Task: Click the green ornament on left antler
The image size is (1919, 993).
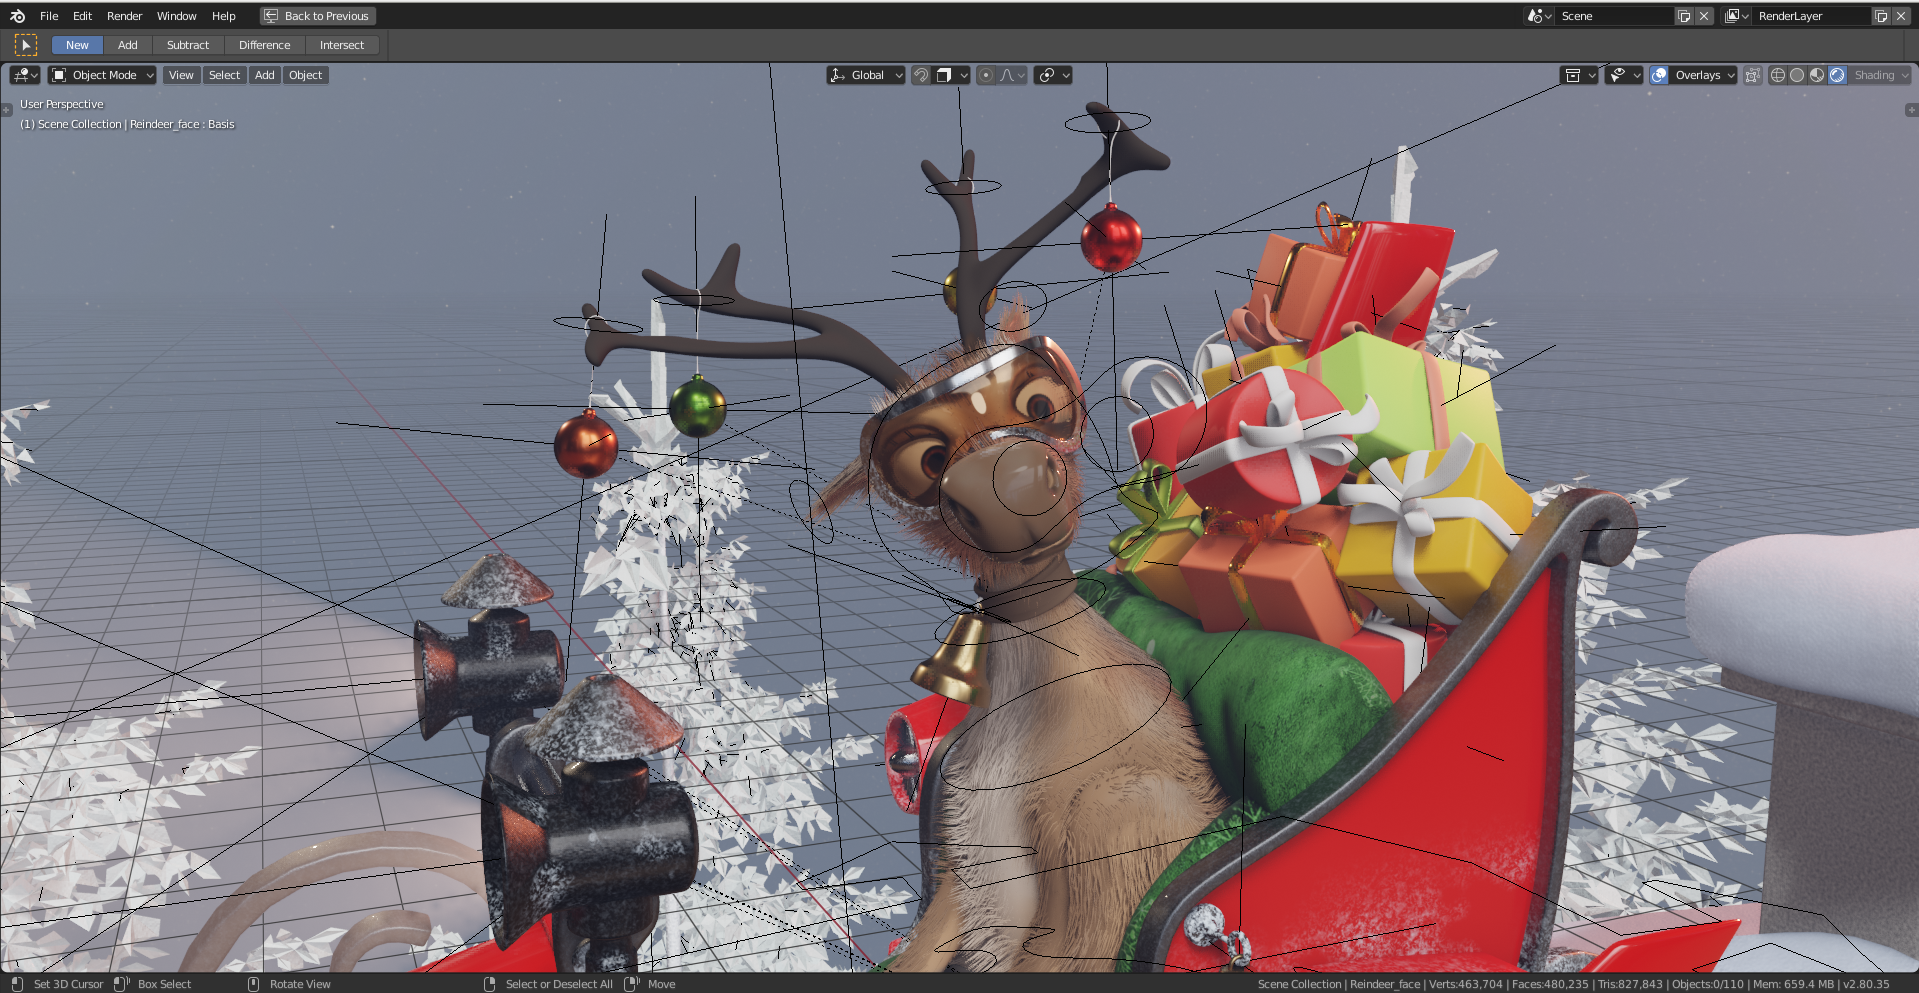Action: (x=697, y=406)
